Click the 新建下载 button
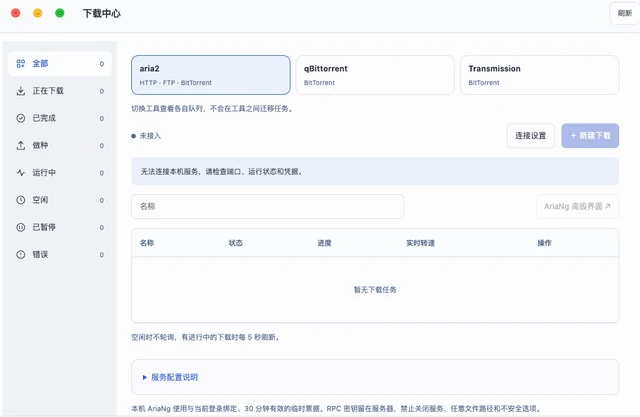The height and width of the screenshot is (417, 640). (x=590, y=135)
